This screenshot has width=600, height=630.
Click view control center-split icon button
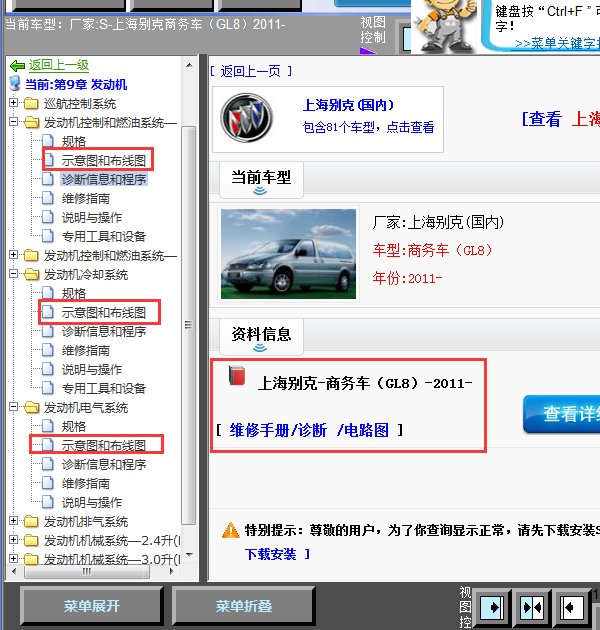(532, 607)
